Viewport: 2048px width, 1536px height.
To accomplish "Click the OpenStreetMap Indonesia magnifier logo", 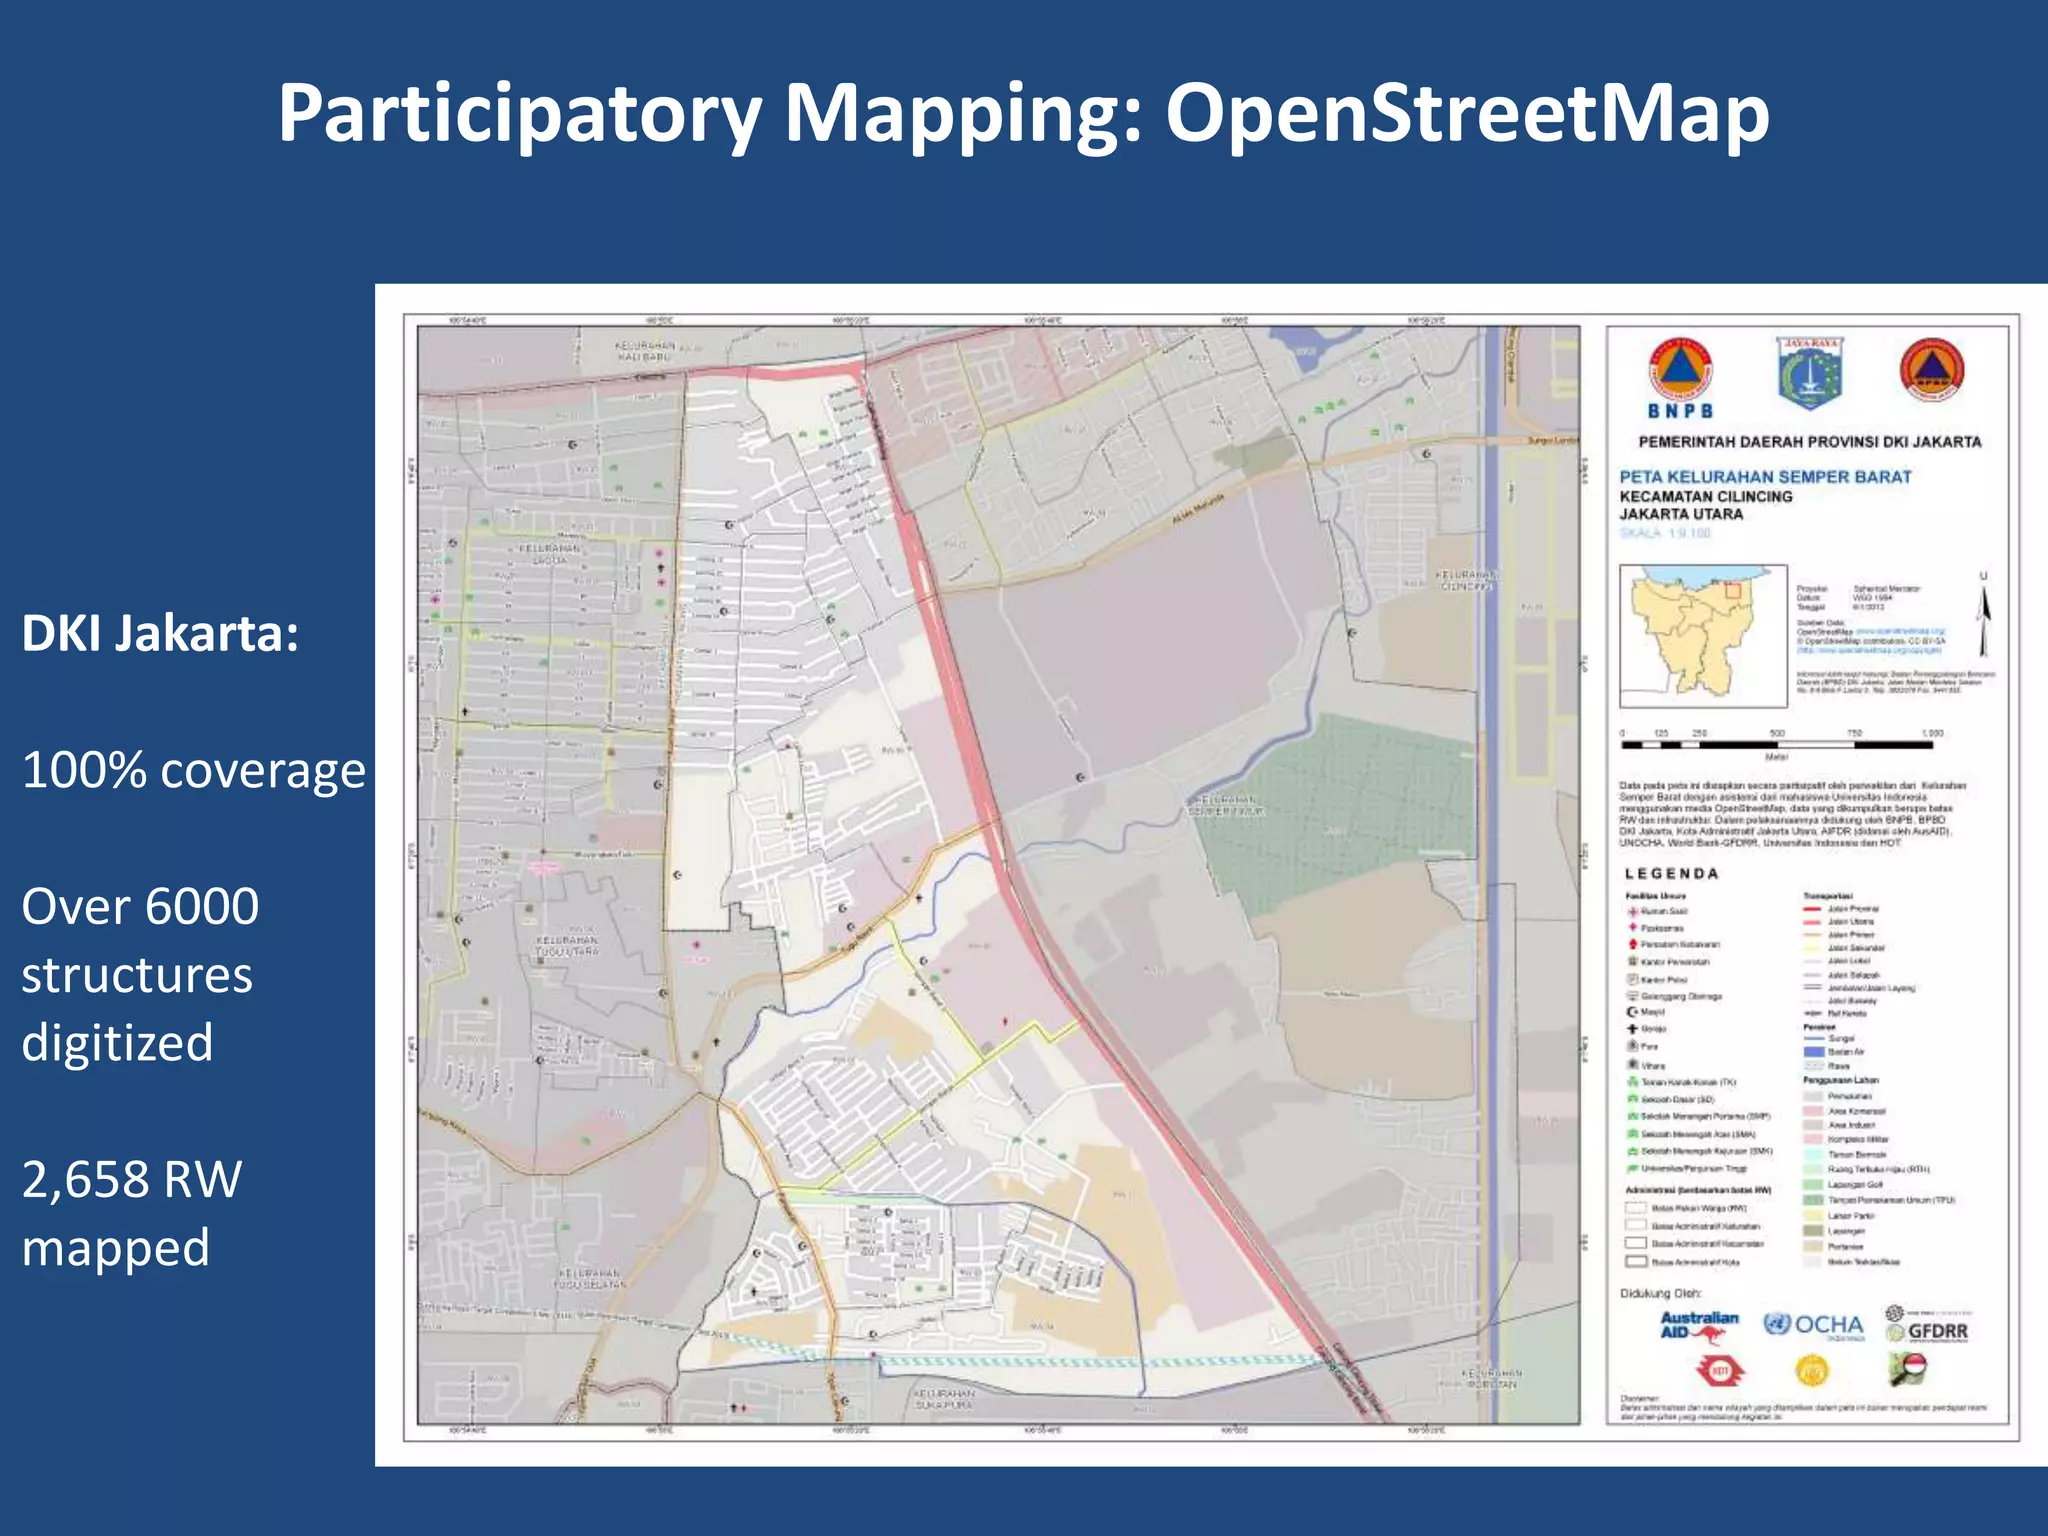I will 1908,1369.
